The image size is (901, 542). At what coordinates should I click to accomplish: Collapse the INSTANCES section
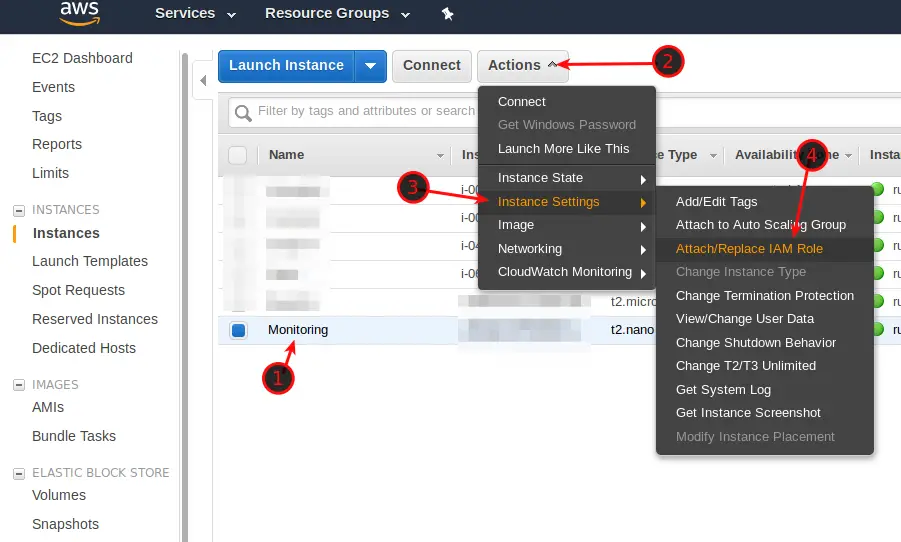coord(19,210)
